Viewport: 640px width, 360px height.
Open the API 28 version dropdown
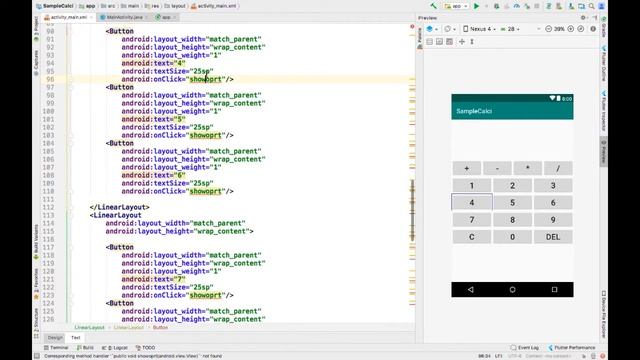(510, 29)
